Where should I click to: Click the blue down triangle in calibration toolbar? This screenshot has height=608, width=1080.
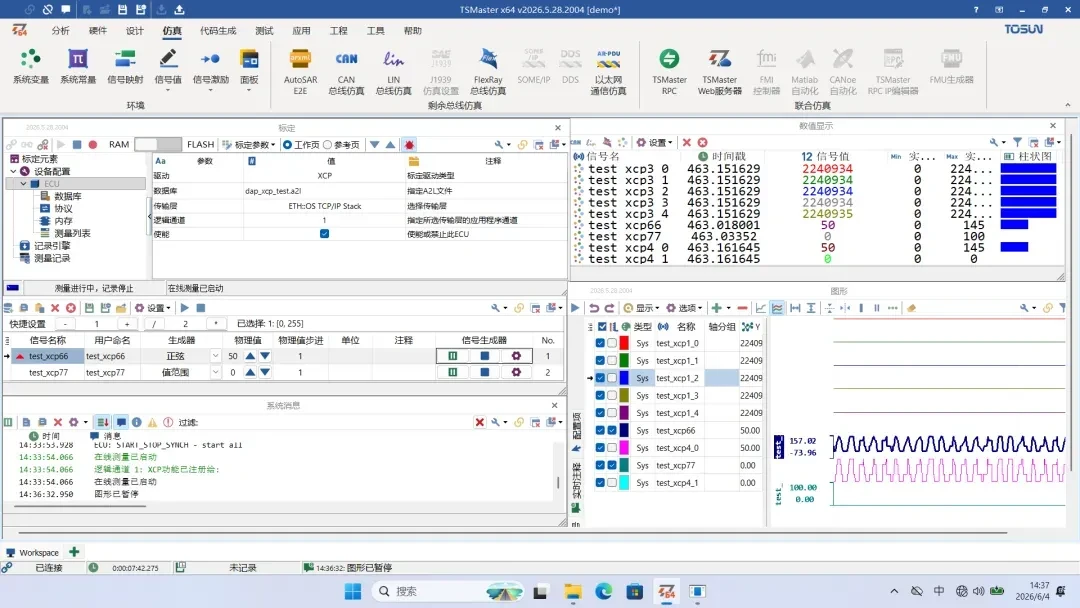[x=374, y=145]
